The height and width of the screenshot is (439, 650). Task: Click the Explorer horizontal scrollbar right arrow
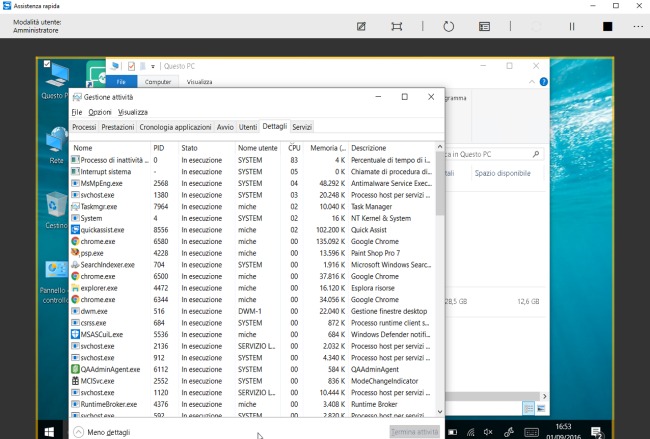click(545, 396)
